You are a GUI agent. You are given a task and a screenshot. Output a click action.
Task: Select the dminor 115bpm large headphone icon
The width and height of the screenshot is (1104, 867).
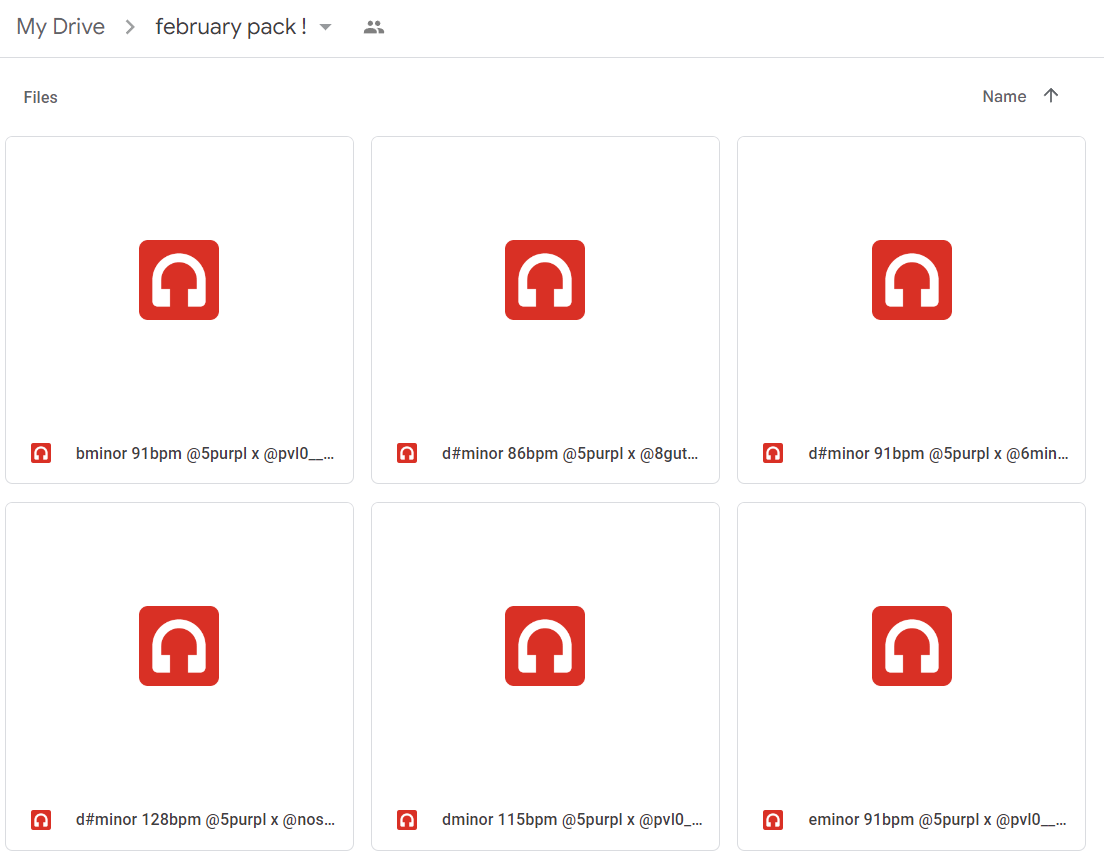click(545, 646)
